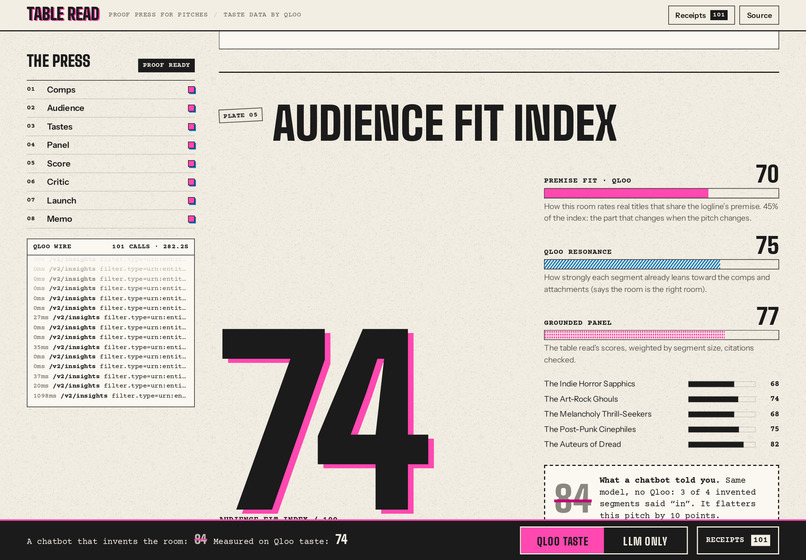This screenshot has width=806, height=560.
Task: Go to Score step in The Press
Action: pyautogui.click(x=111, y=164)
